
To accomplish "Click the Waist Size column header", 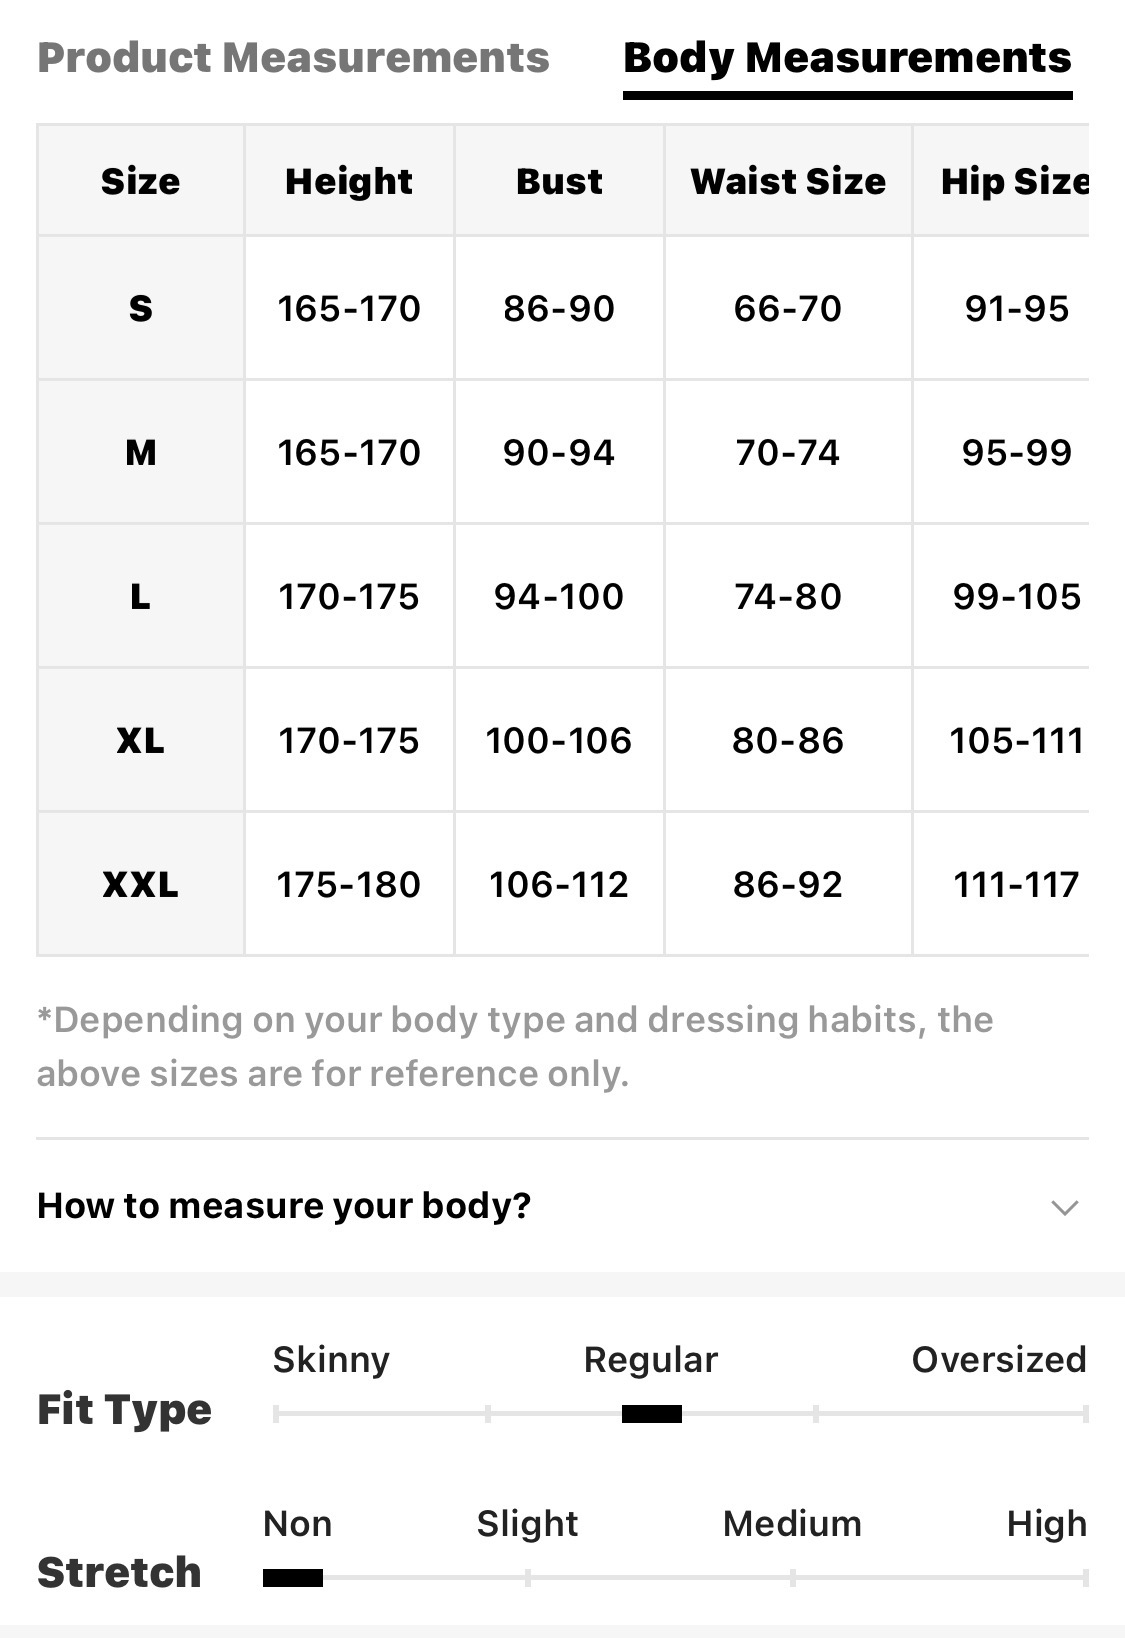I will click(x=788, y=181).
